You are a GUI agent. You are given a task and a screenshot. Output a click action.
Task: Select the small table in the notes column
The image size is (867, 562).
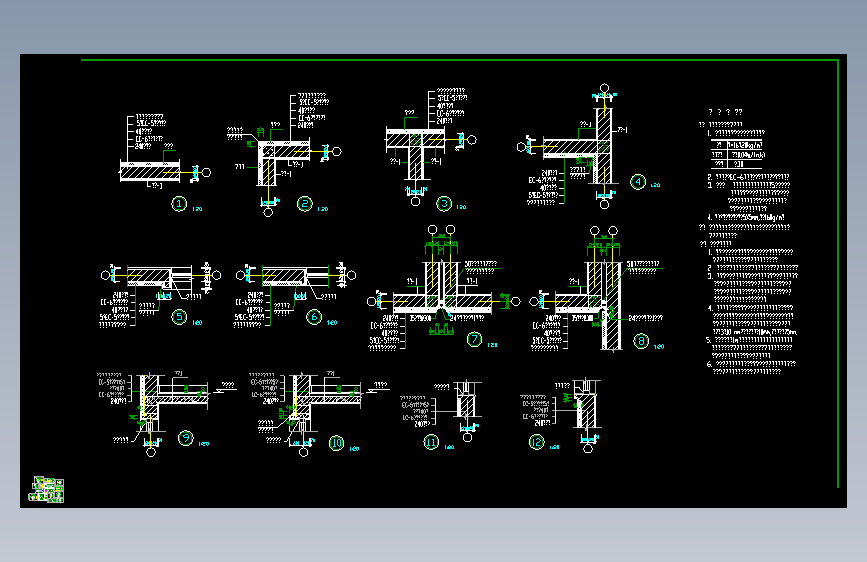point(738,154)
